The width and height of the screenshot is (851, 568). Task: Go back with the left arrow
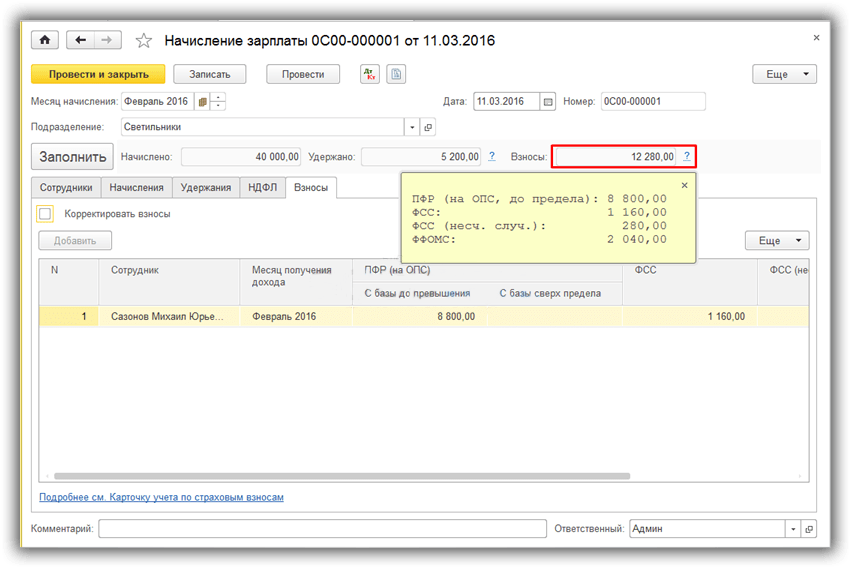pos(80,40)
